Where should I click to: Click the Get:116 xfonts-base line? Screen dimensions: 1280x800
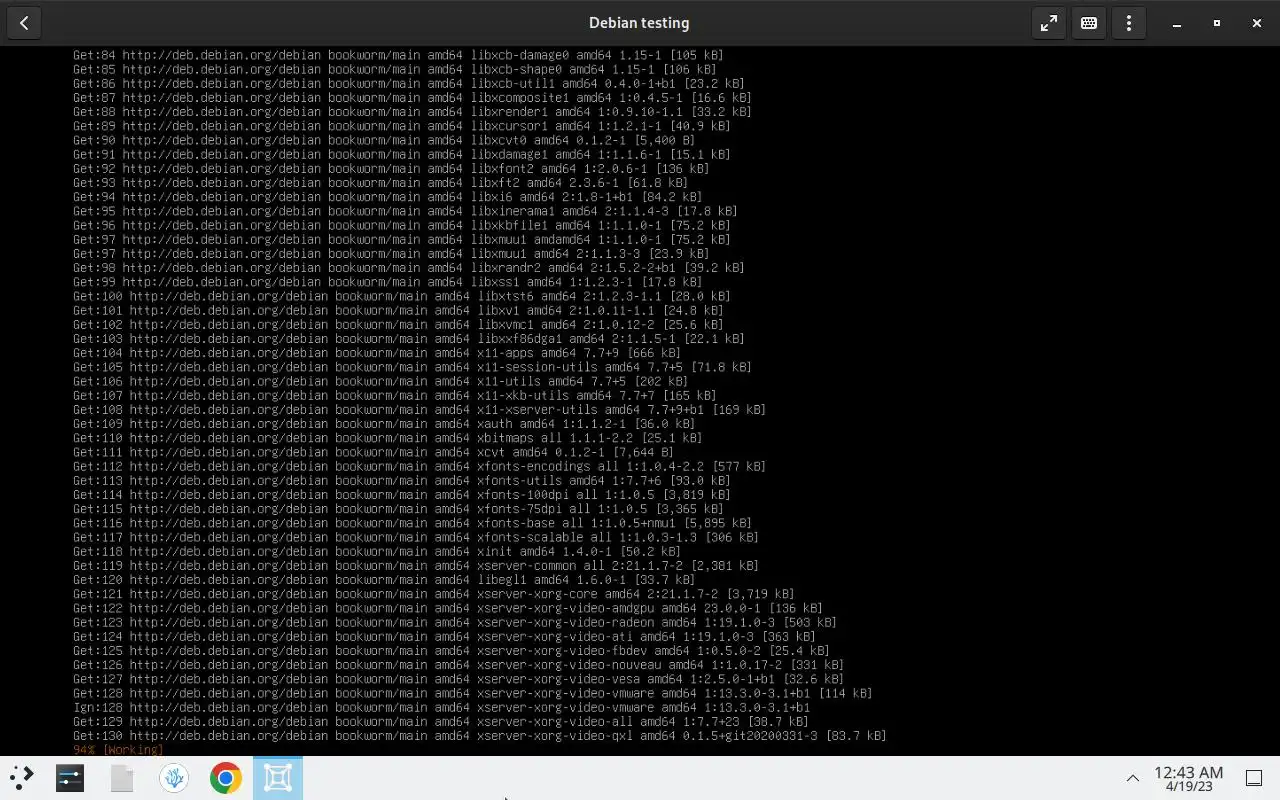[x=412, y=523]
